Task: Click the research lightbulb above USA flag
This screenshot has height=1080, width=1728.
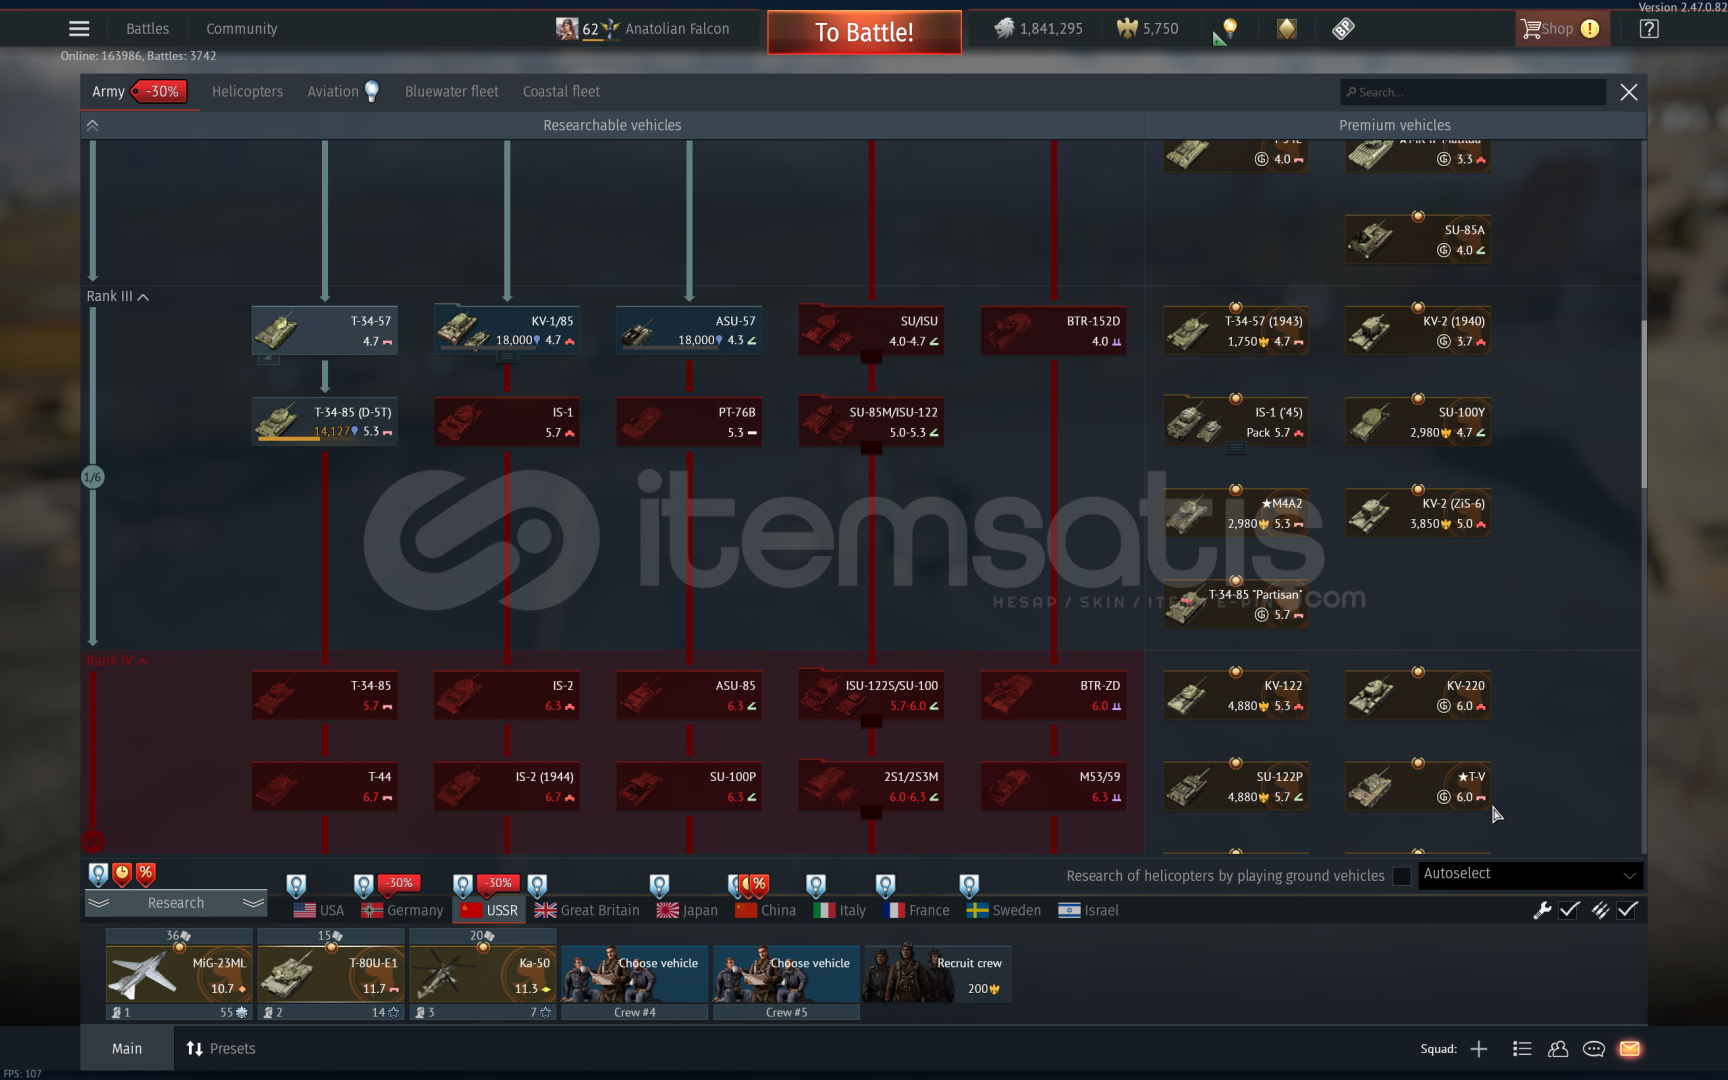Action: tap(296, 886)
